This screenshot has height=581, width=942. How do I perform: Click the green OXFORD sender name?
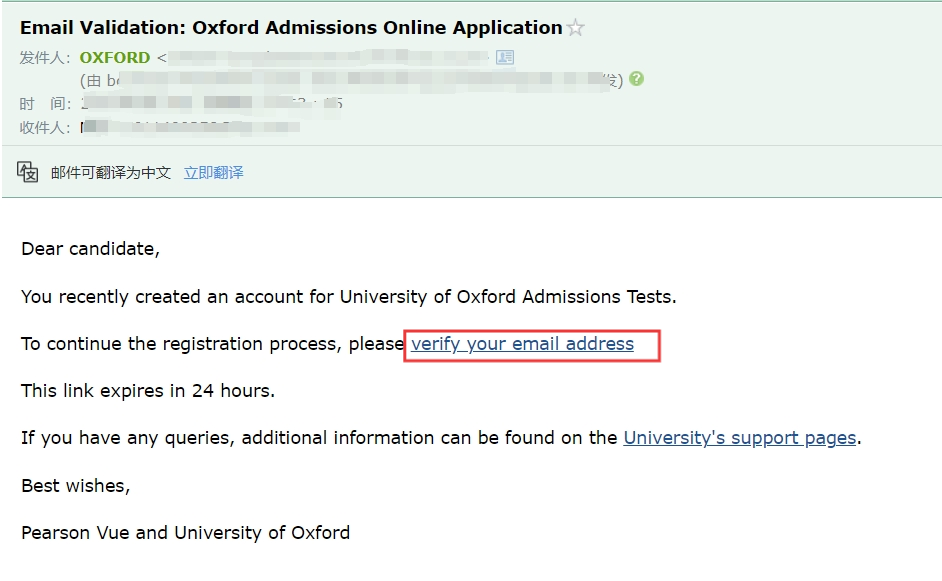115,58
